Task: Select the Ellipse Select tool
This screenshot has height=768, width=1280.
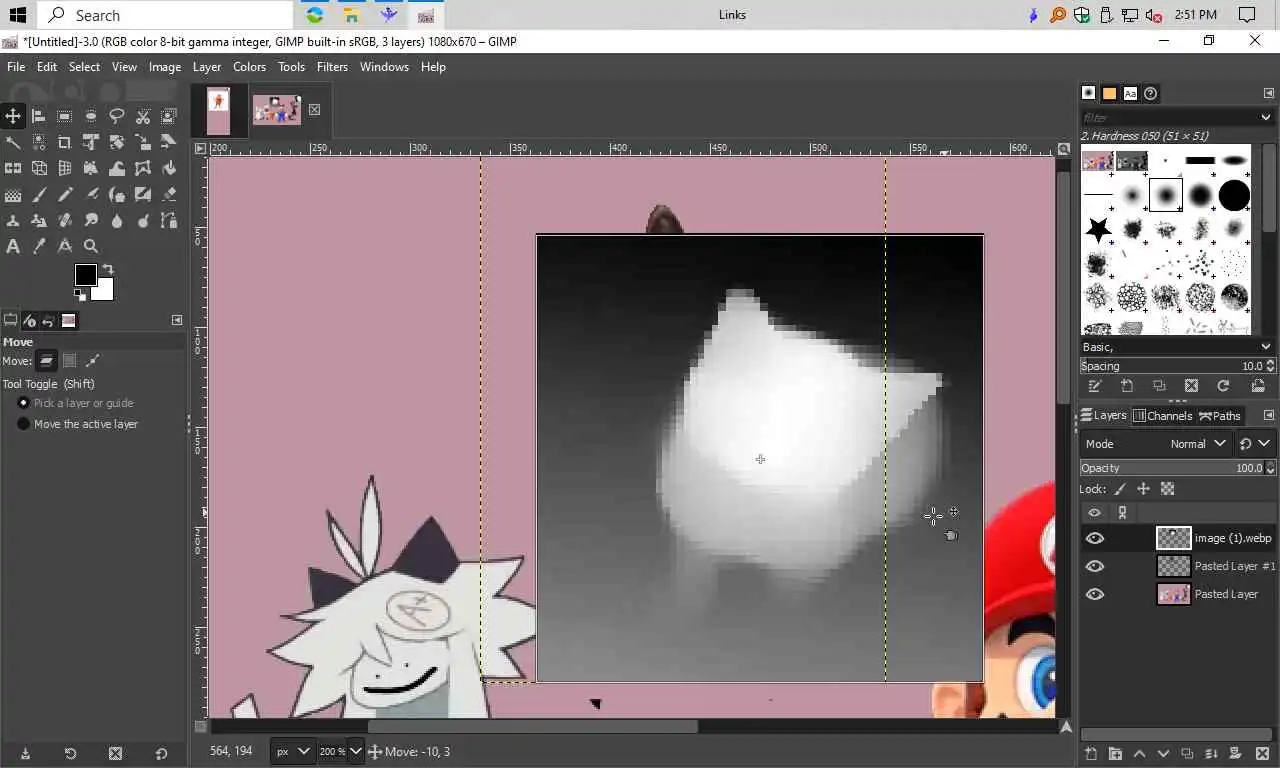Action: tap(91, 116)
